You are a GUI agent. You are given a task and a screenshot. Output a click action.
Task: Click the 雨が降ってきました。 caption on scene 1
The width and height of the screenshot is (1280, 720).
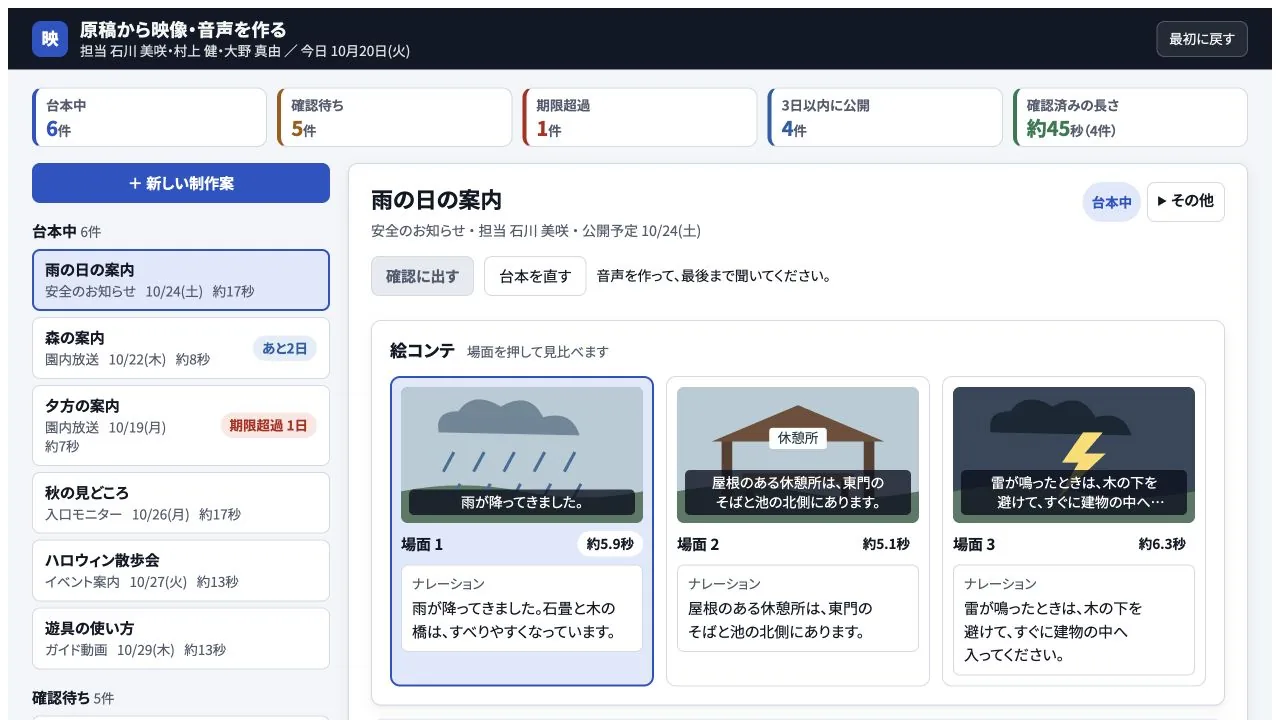pos(522,502)
